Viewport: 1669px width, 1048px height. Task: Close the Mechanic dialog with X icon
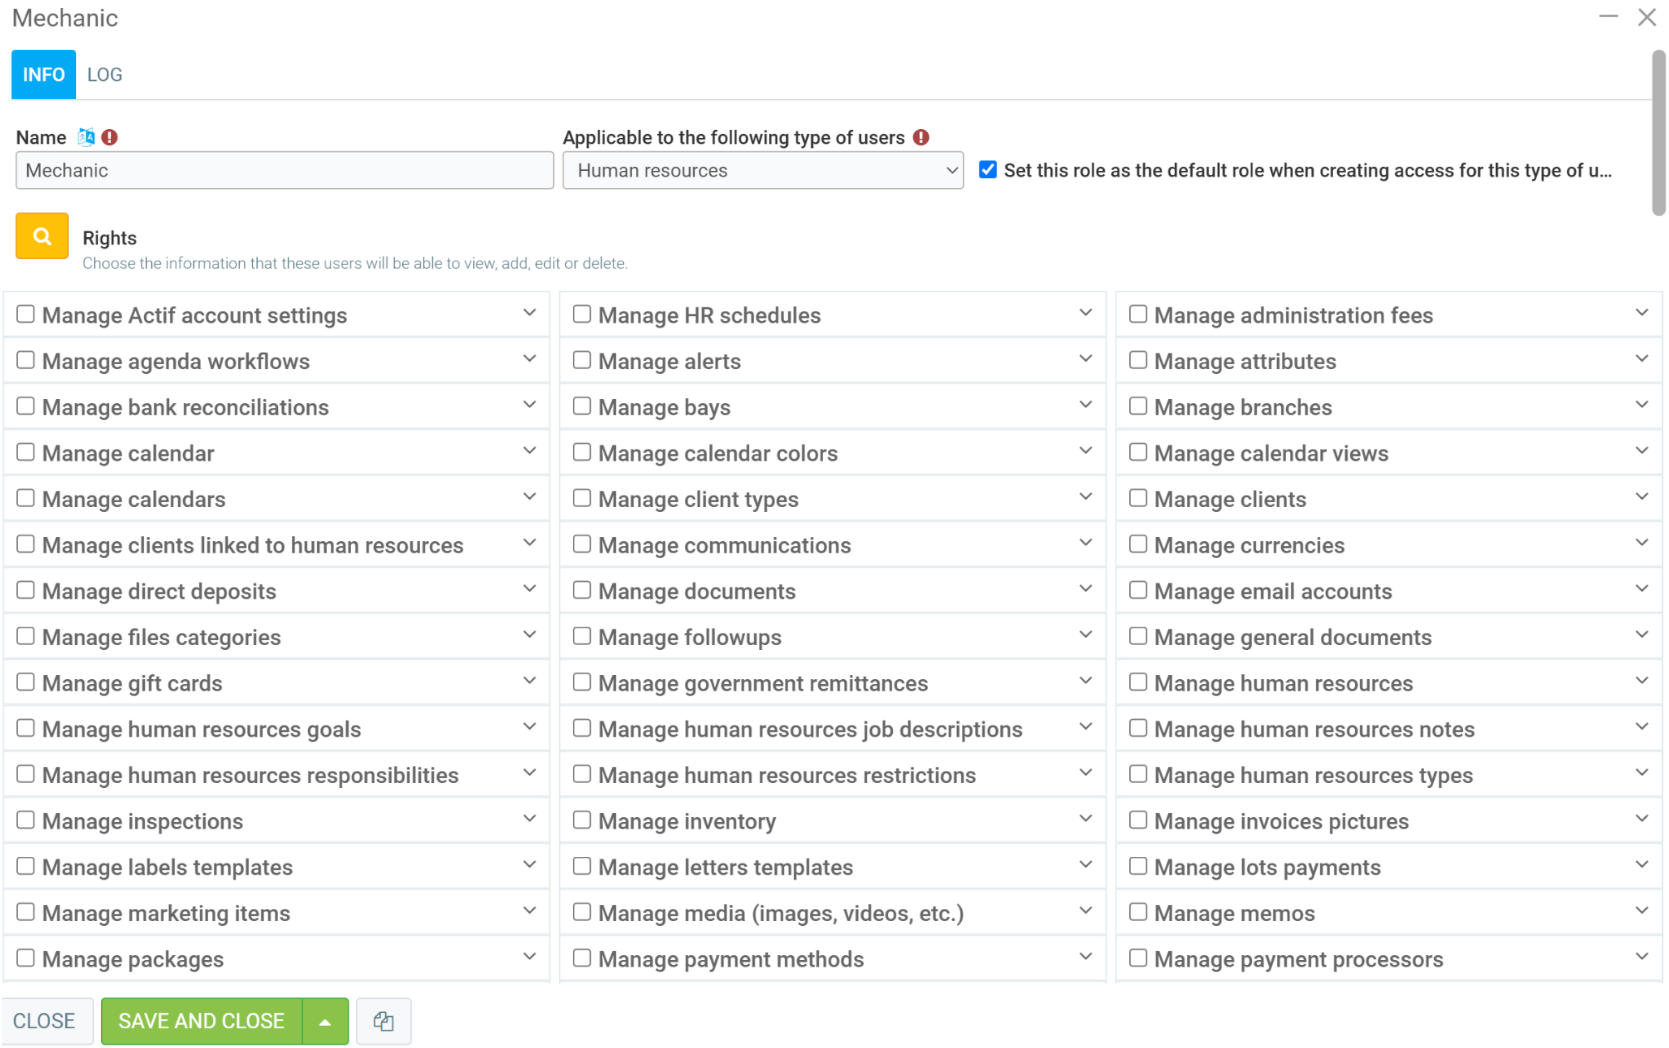click(x=1646, y=17)
